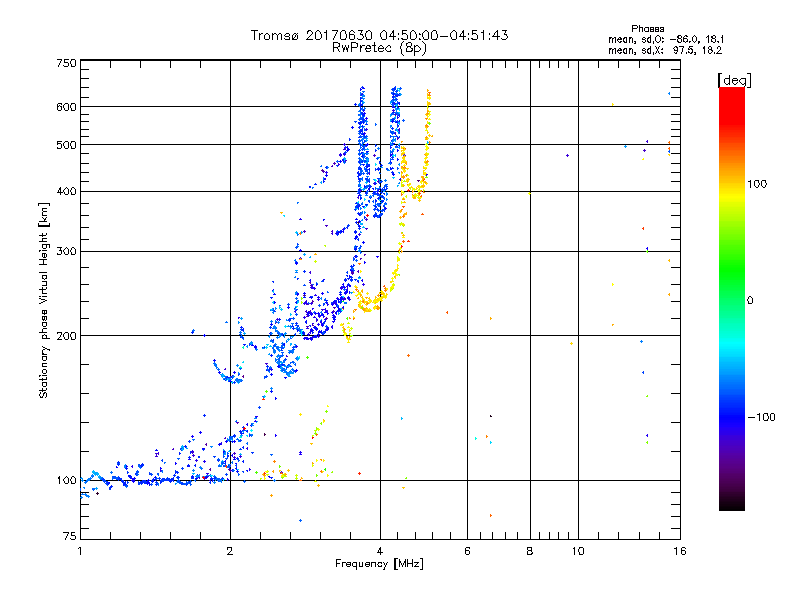The height and width of the screenshot is (600, 800).
Task: Click the y-axis tick label '75'
Action: (70, 536)
